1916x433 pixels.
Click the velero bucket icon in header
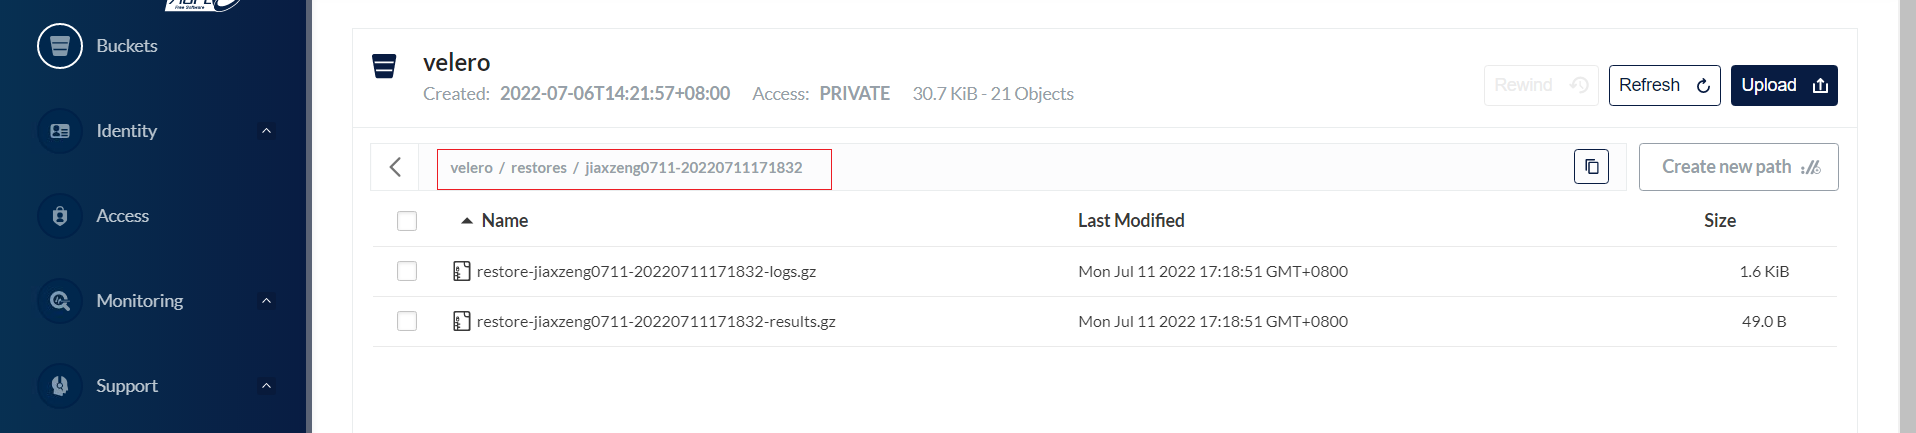pos(384,66)
